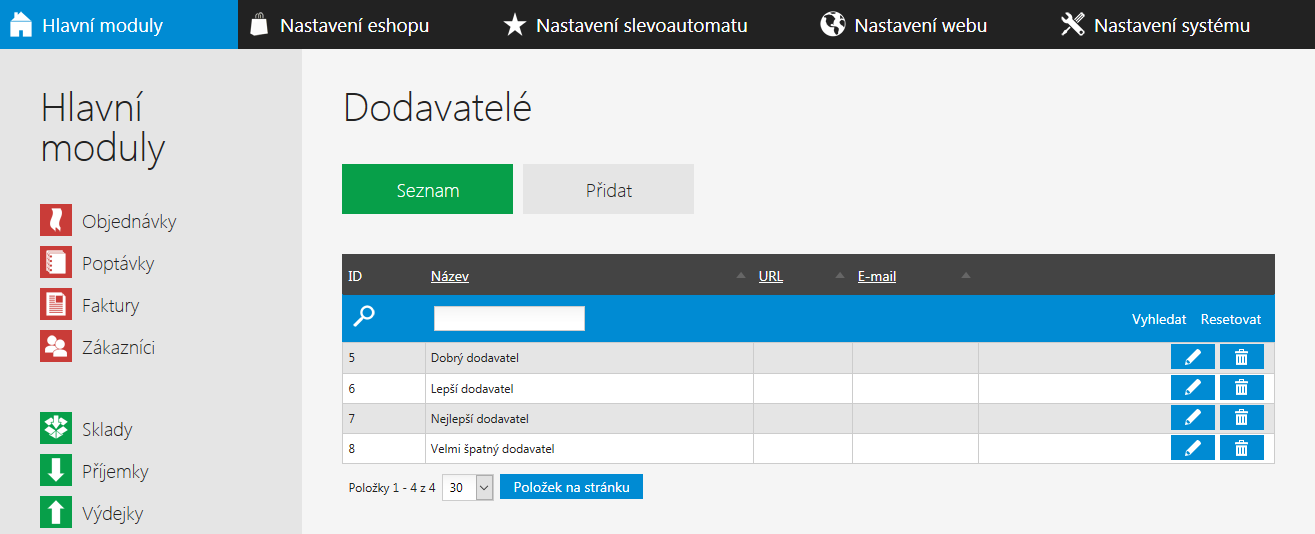1315x534 pixels.
Task: Delete Lepší dodavatel using trash icon
Action: tap(1242, 388)
